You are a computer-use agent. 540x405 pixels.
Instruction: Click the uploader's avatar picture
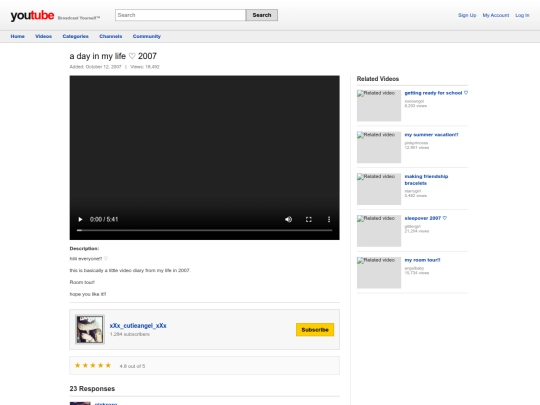pyautogui.click(x=90, y=329)
